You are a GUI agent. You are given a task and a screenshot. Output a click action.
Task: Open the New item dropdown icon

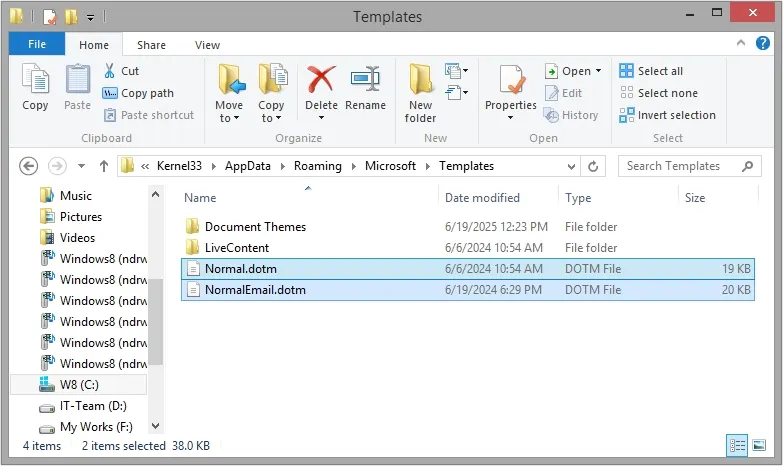point(456,71)
